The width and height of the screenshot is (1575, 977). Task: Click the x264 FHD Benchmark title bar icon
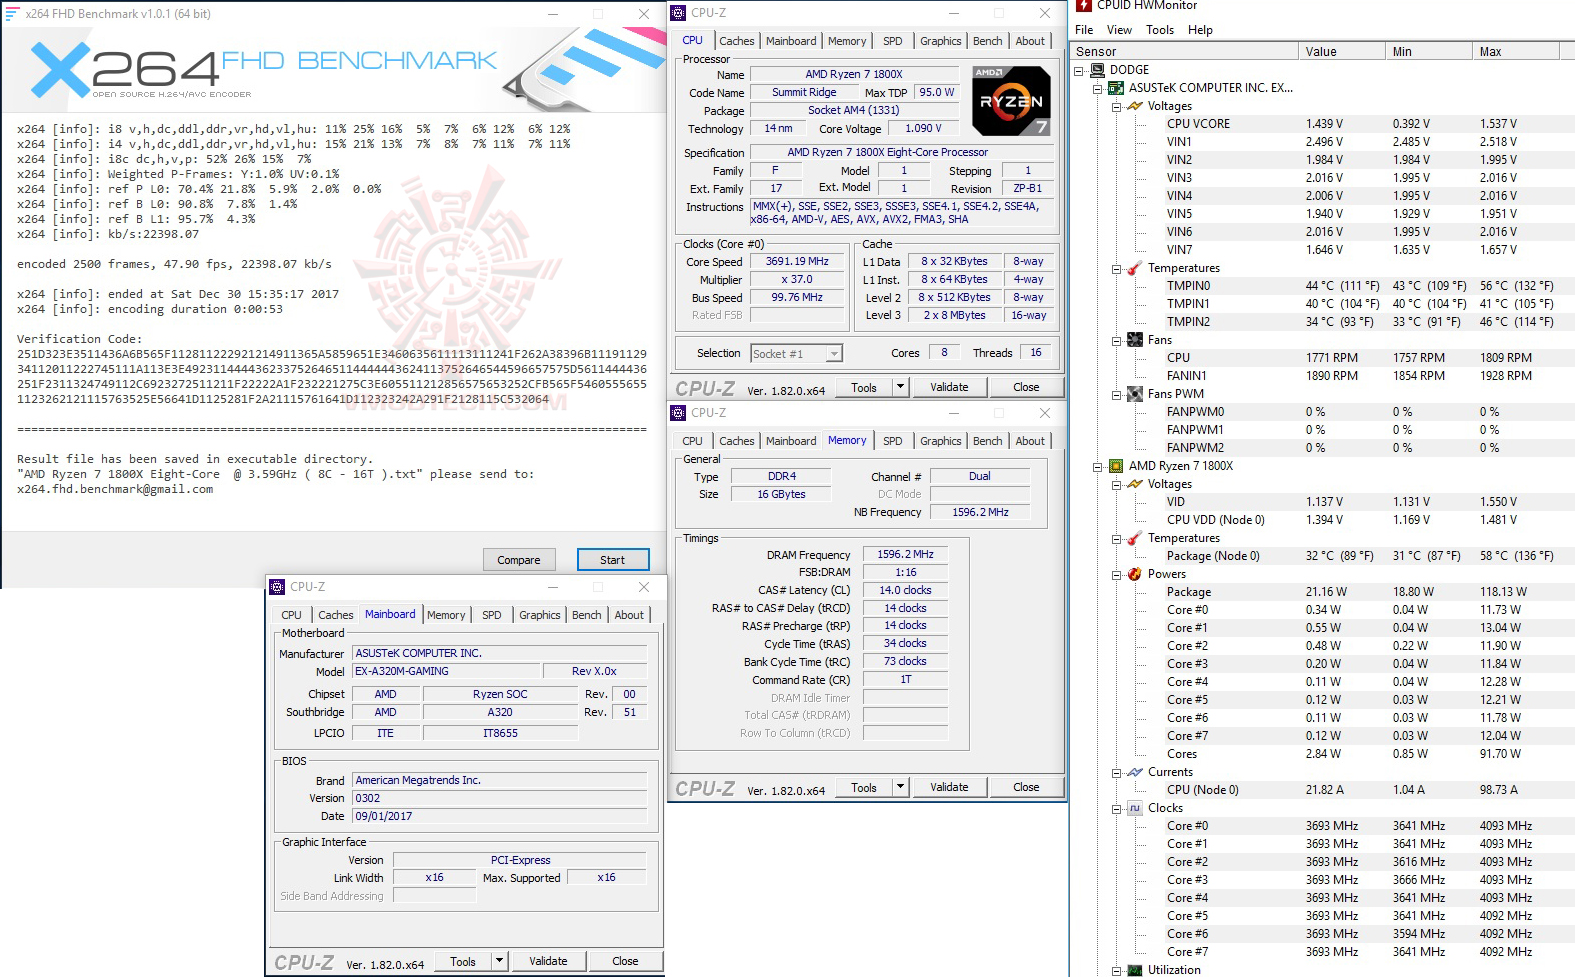(12, 14)
